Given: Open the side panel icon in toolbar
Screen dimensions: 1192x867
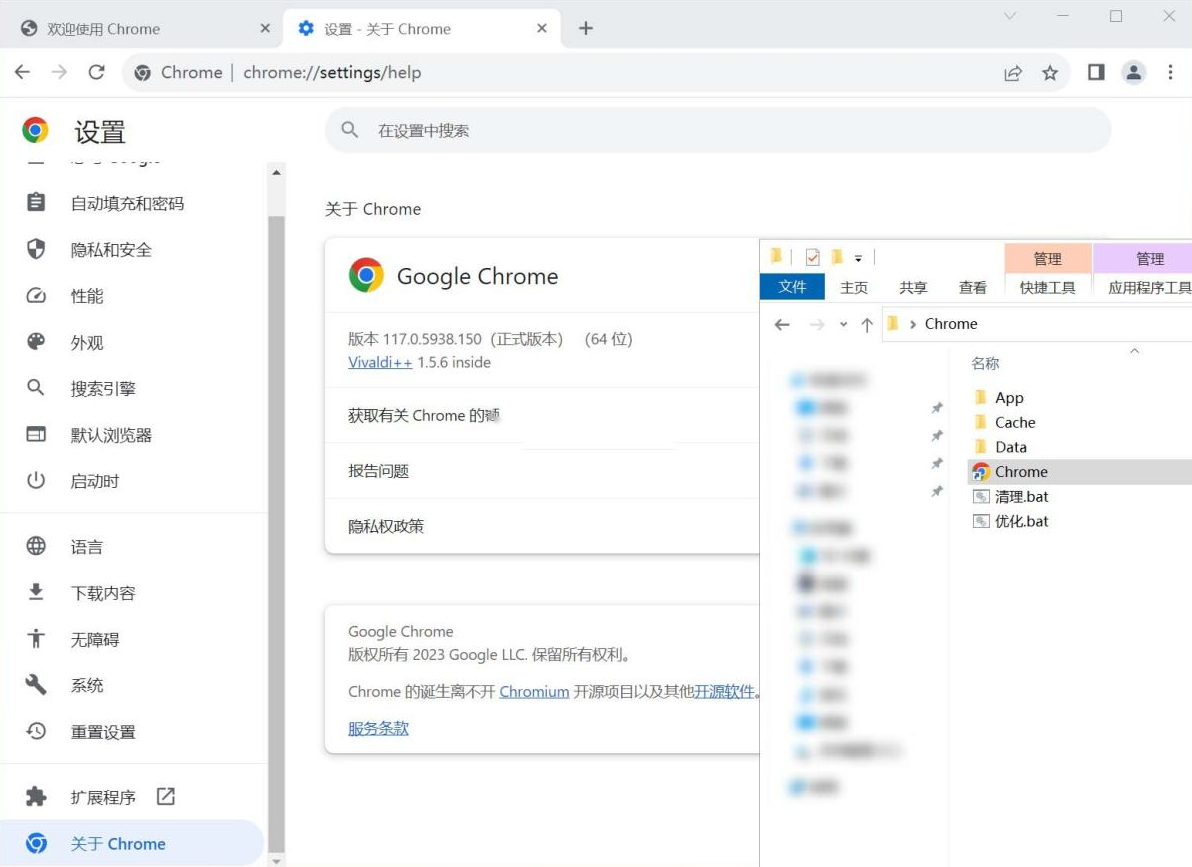Looking at the screenshot, I should click(x=1096, y=72).
